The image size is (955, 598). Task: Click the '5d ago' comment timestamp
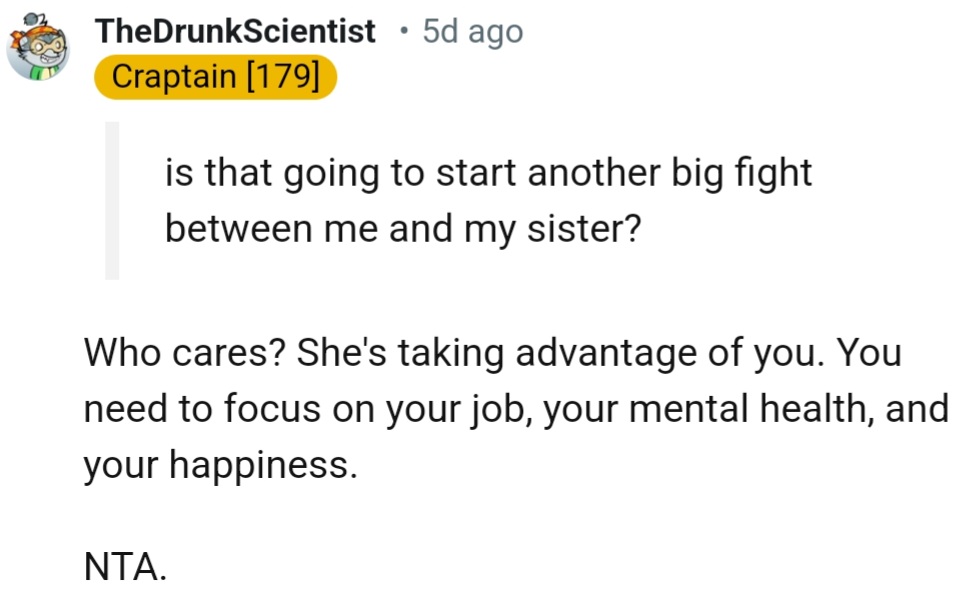tap(472, 31)
